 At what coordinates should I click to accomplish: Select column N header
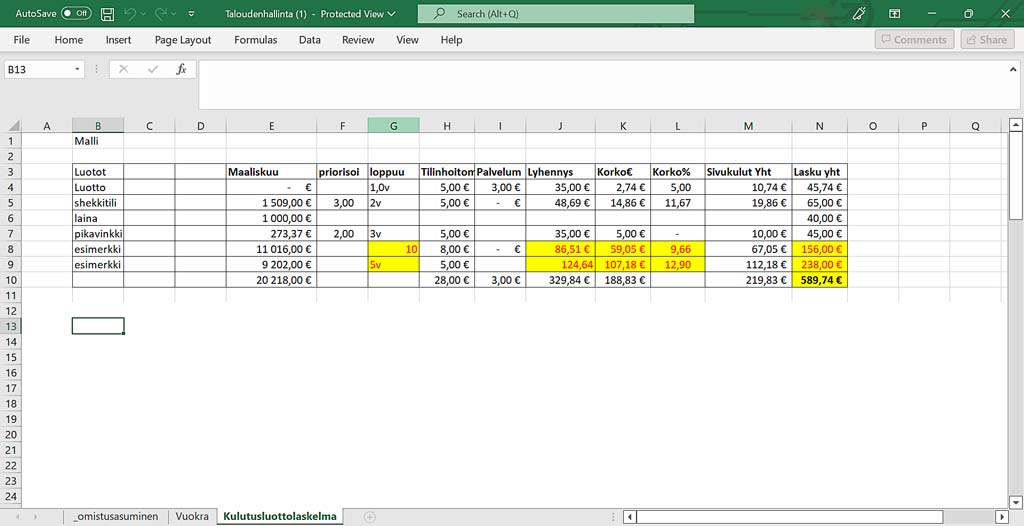(819, 127)
